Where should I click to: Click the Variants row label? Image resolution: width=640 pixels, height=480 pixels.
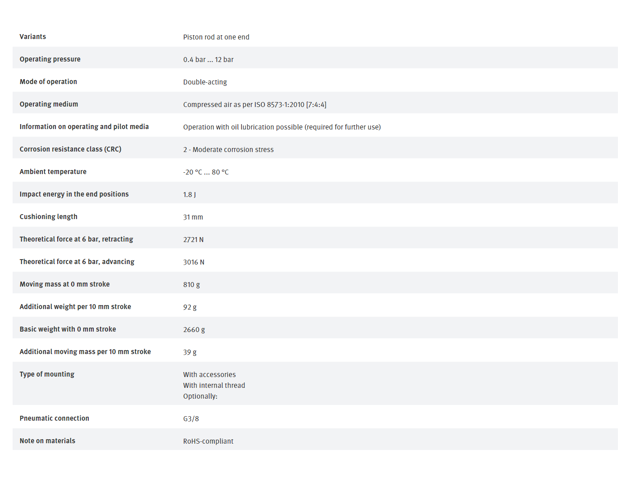[x=33, y=37]
